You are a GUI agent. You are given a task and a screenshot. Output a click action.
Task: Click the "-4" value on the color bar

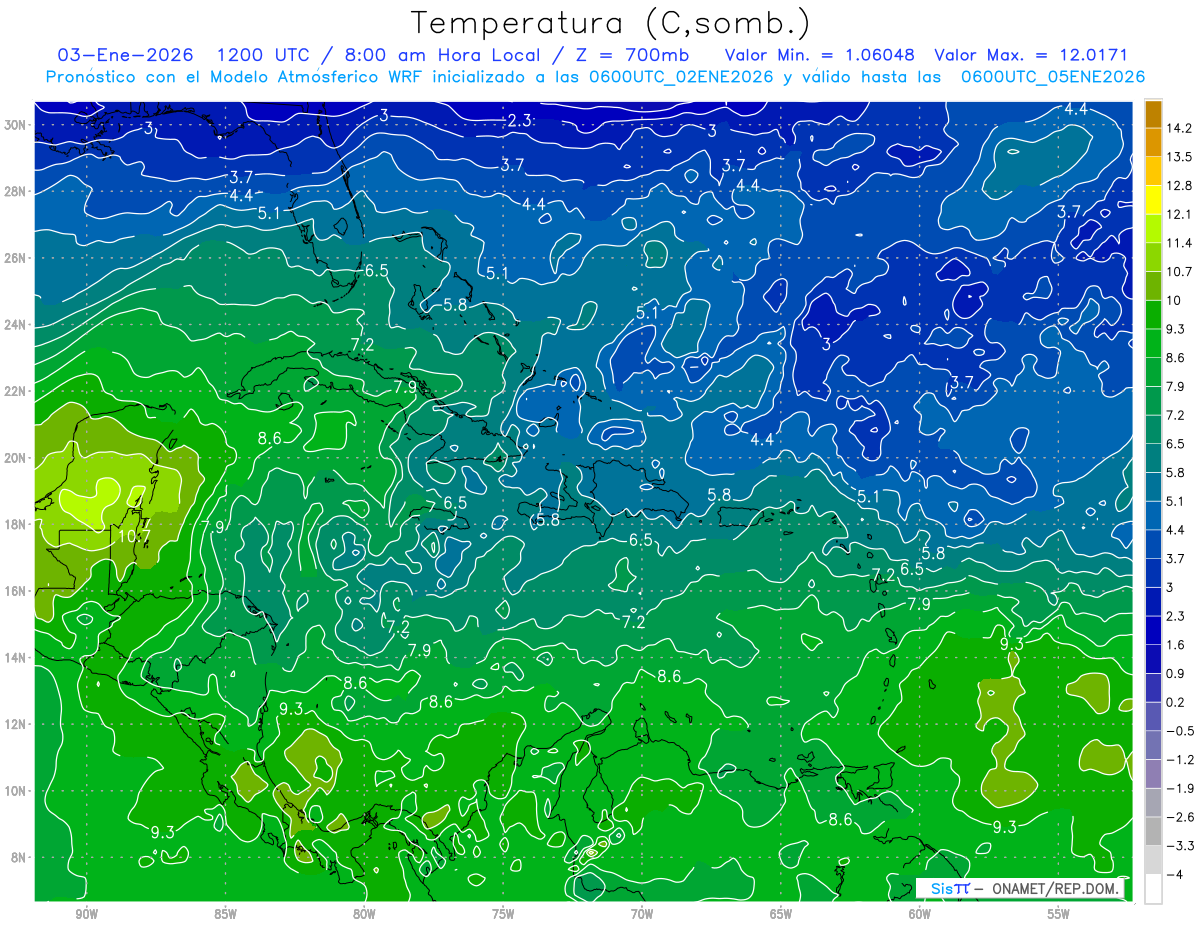[1175, 875]
